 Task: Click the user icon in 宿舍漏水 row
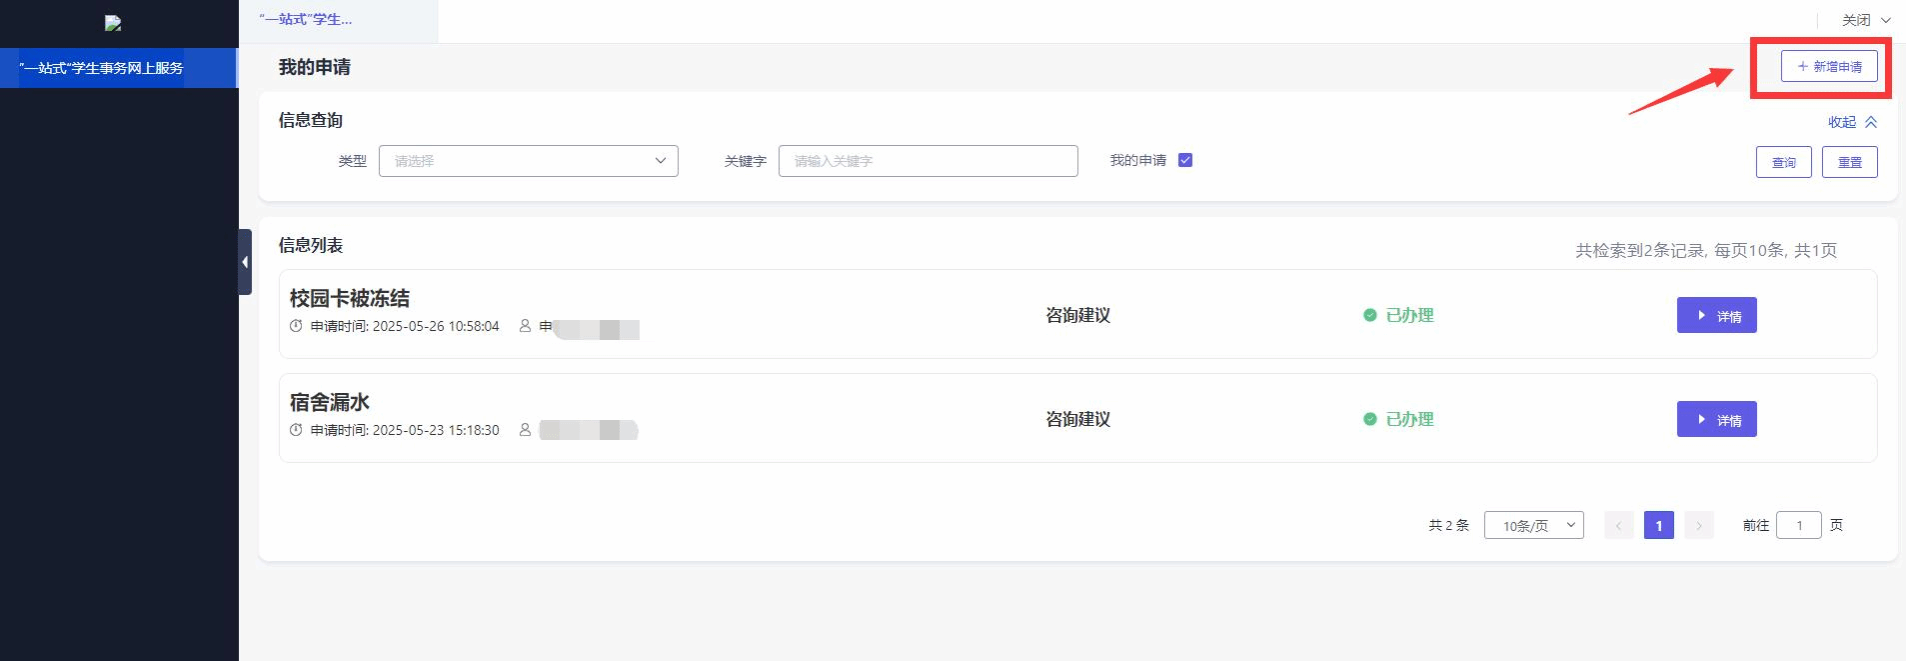(x=525, y=430)
